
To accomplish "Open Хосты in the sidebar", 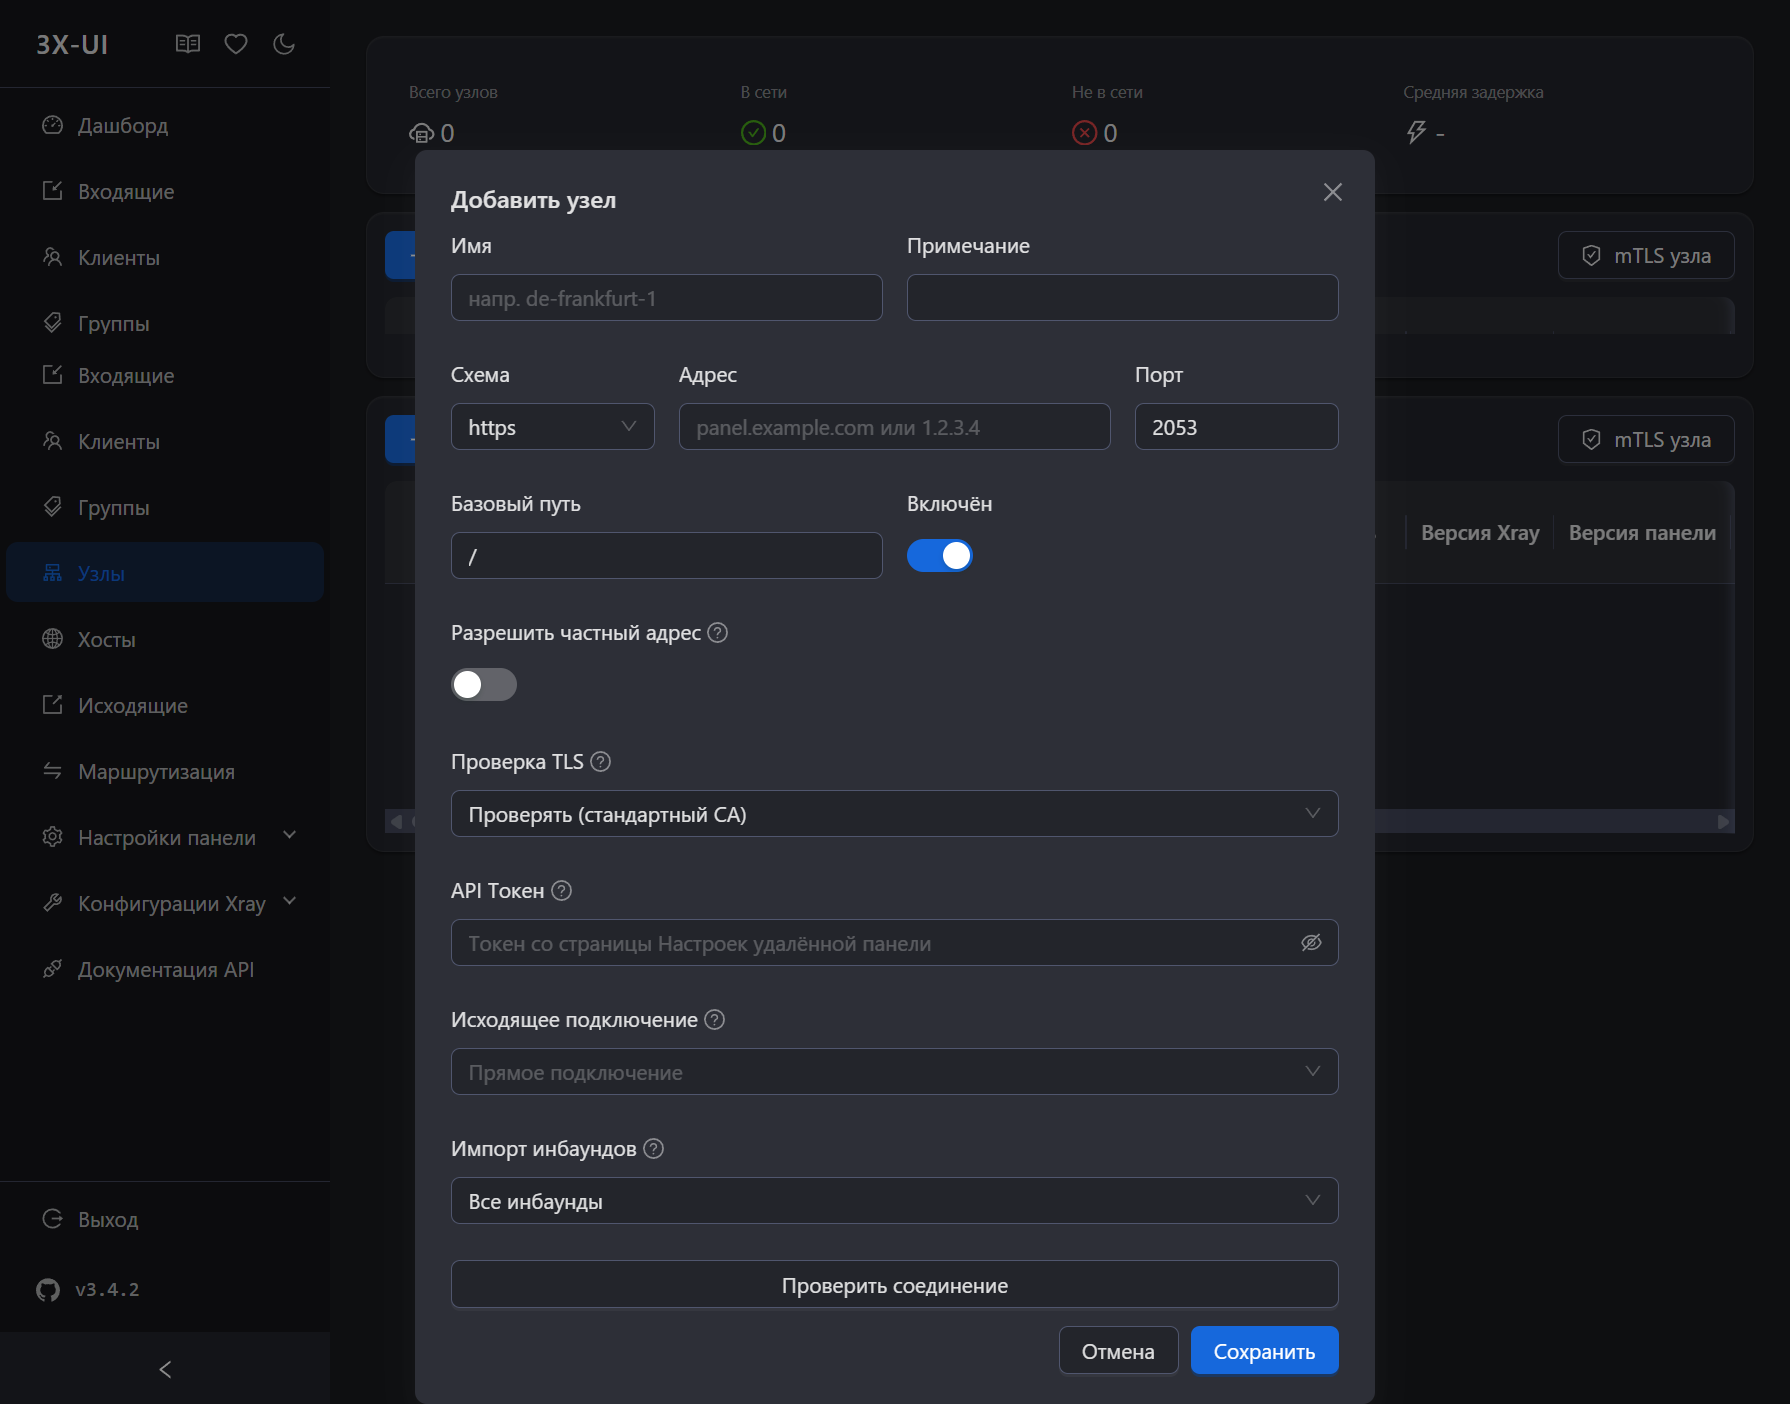I will click(165, 640).
